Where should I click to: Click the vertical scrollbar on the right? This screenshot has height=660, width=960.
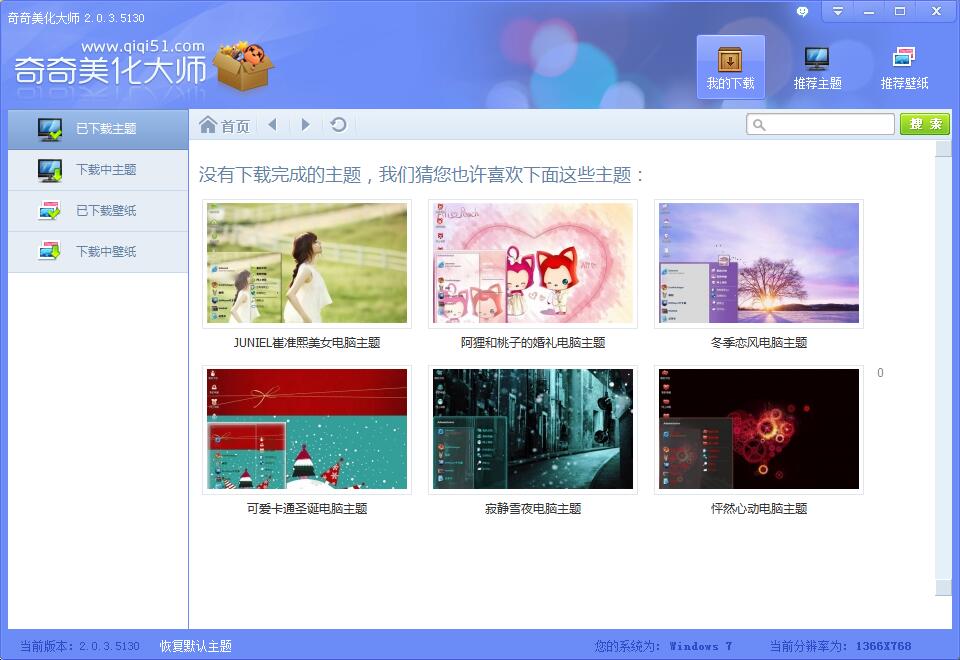click(943, 360)
